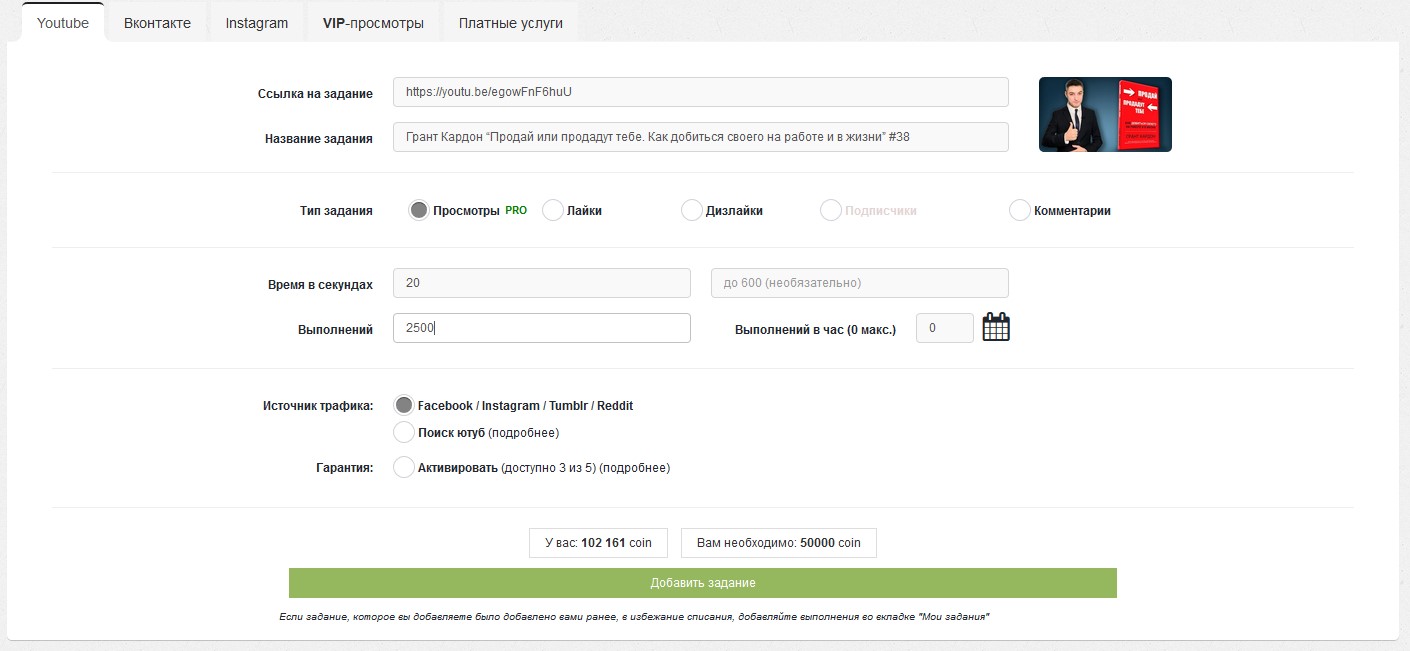Click the Ссылка на задание URL field
1410x651 pixels.
coord(700,92)
